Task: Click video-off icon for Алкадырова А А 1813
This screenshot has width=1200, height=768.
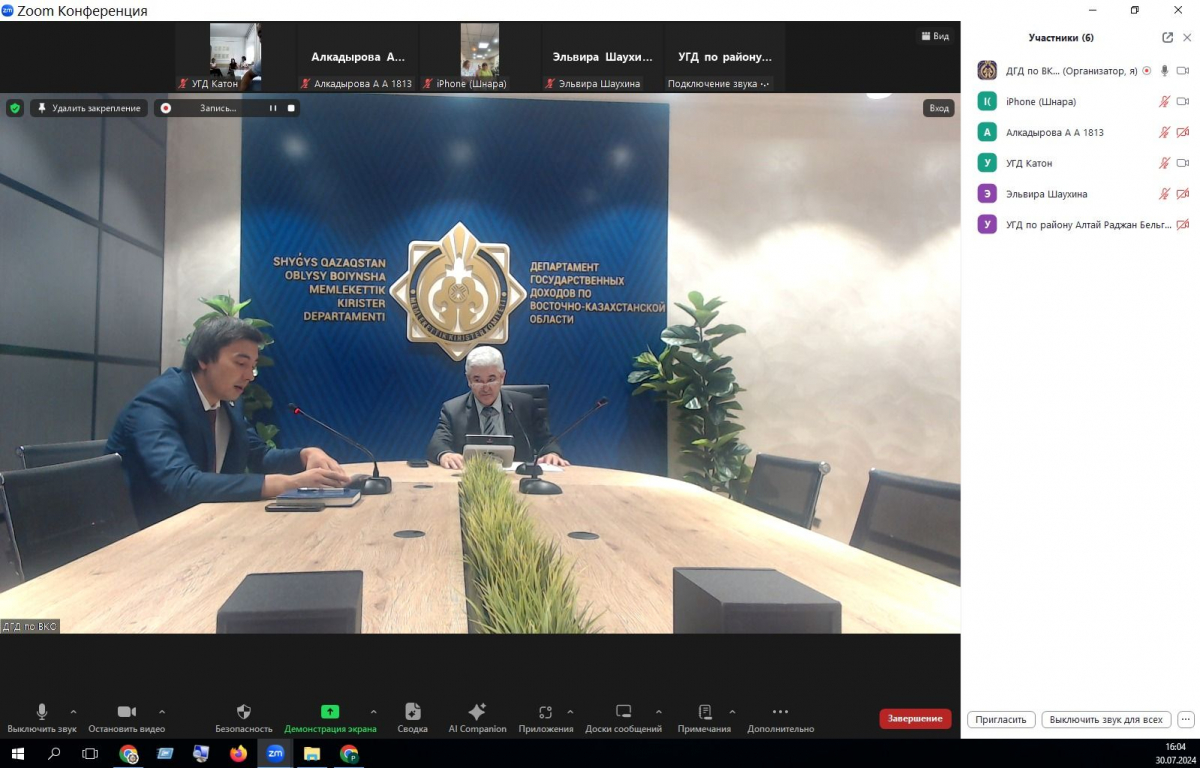Action: click(1182, 132)
